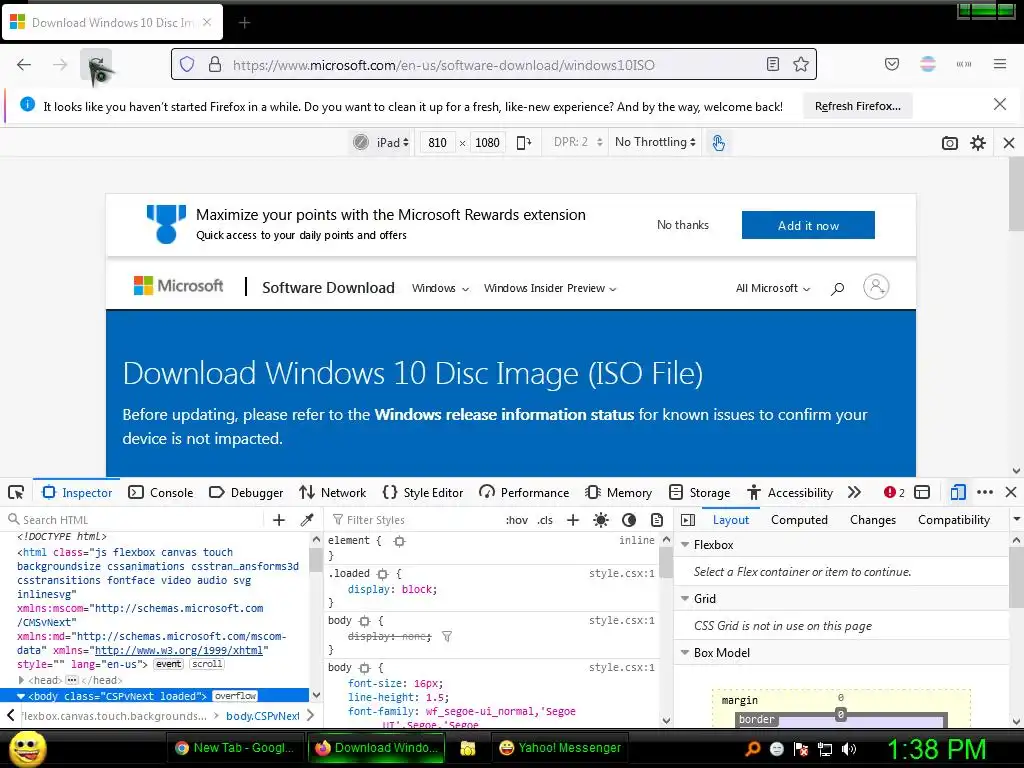
Task: Grab a color with the eyedropper
Action: (307, 520)
